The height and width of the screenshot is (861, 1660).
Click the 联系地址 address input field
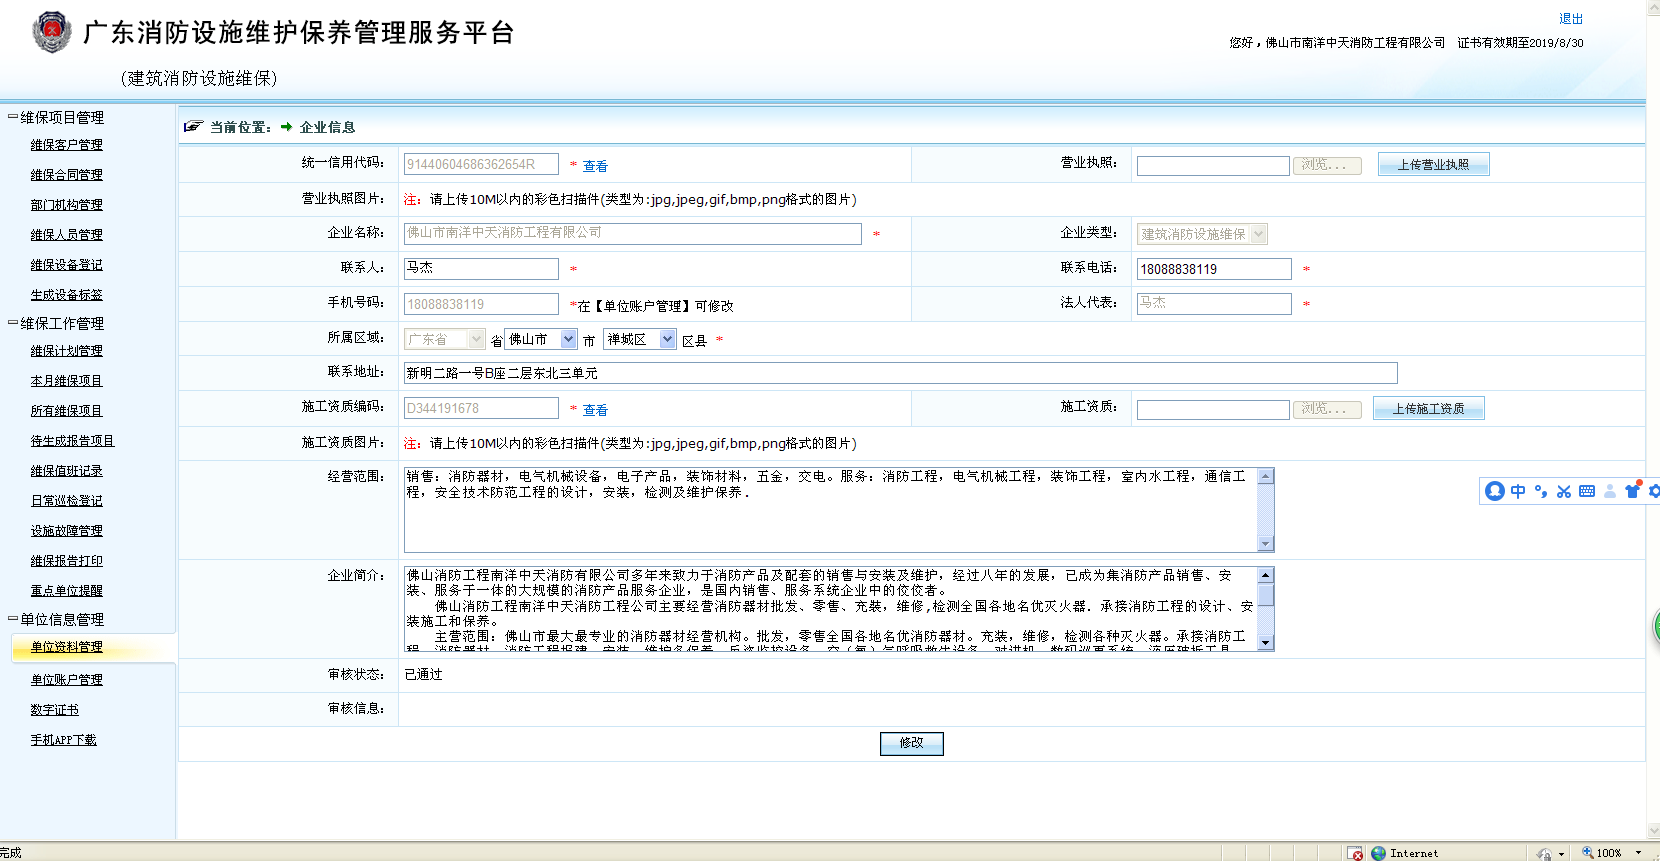[x=900, y=373]
